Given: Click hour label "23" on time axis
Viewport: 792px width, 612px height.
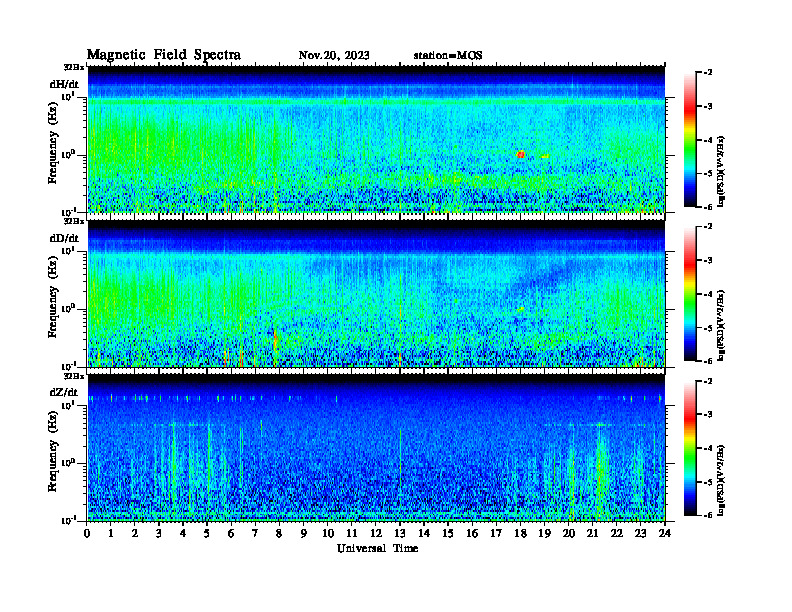Looking at the screenshot, I should pyautogui.click(x=641, y=534).
